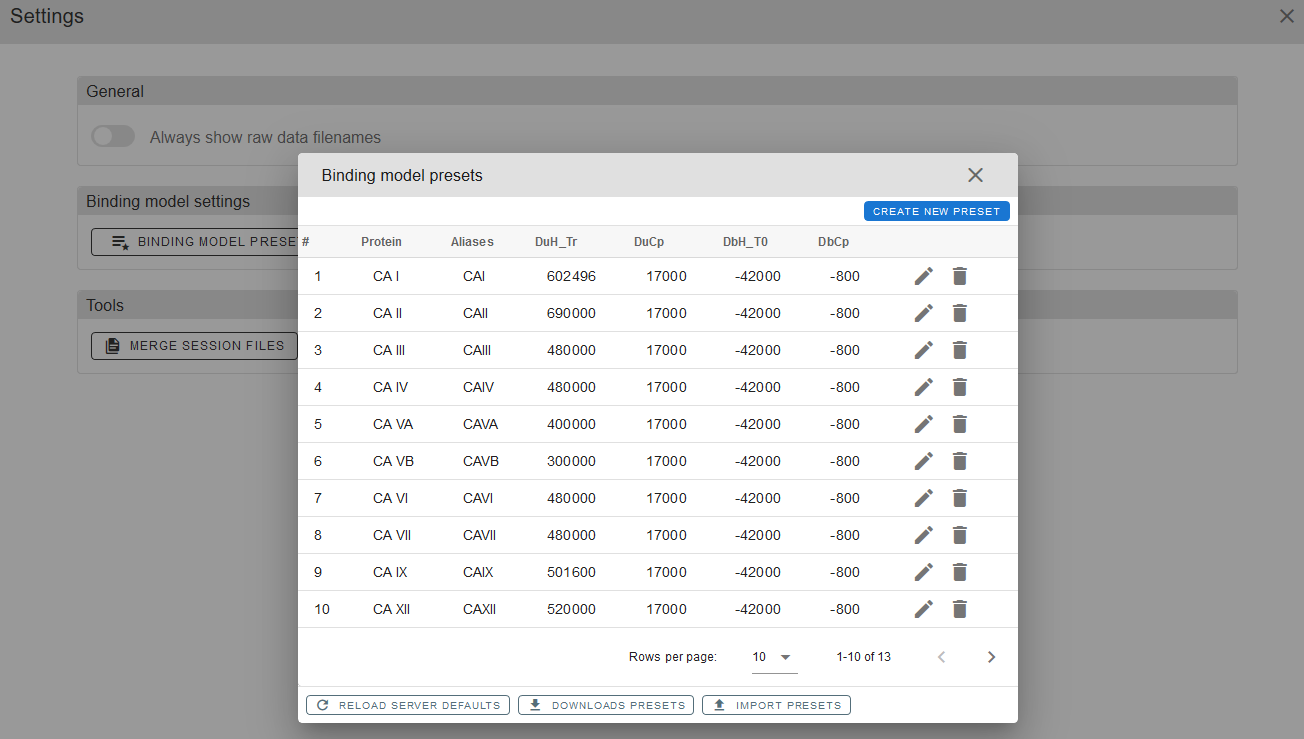This screenshot has width=1304, height=739.
Task: Edit the CA I preset with pencil icon
Action: click(x=924, y=276)
